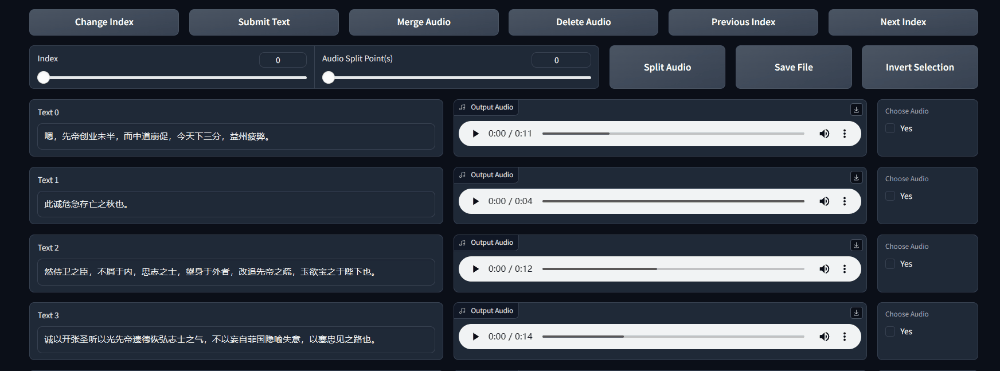Click the Index slider handle

point(43,78)
